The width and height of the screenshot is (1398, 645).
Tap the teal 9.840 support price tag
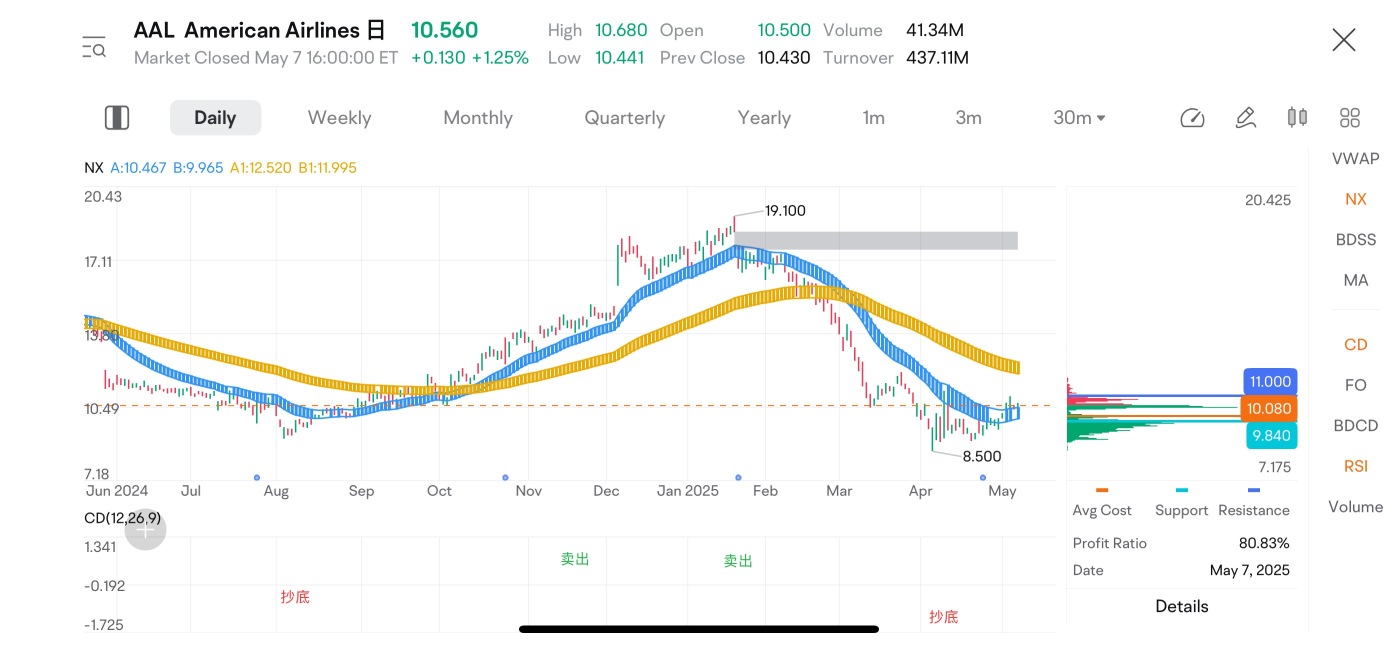(x=1270, y=435)
